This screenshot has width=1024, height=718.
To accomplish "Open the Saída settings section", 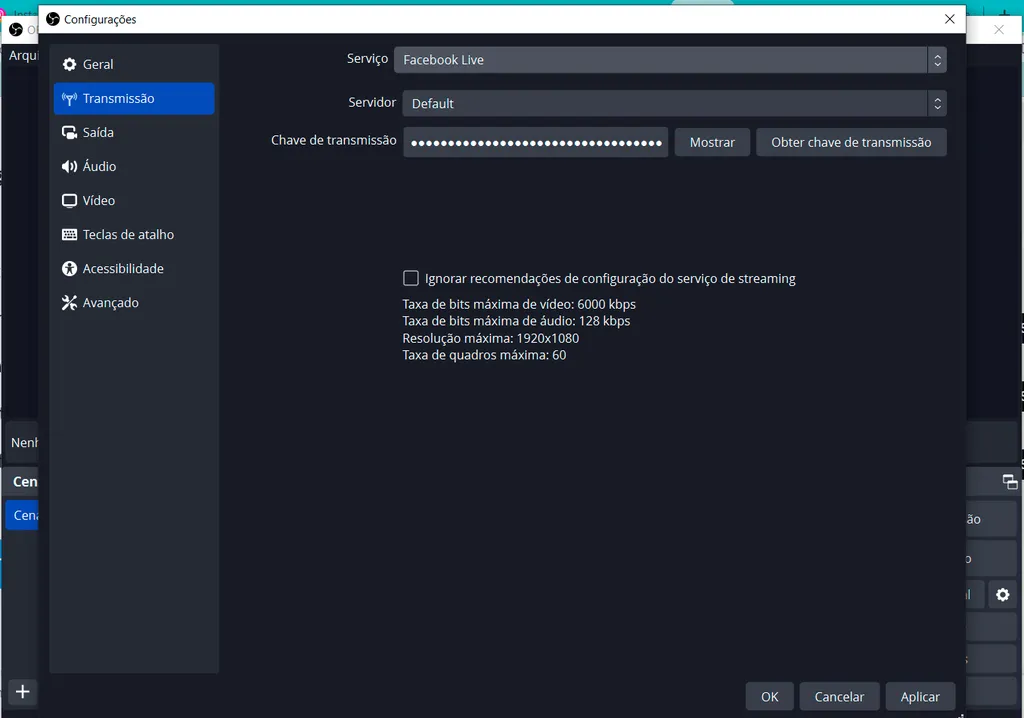I will pos(134,133).
